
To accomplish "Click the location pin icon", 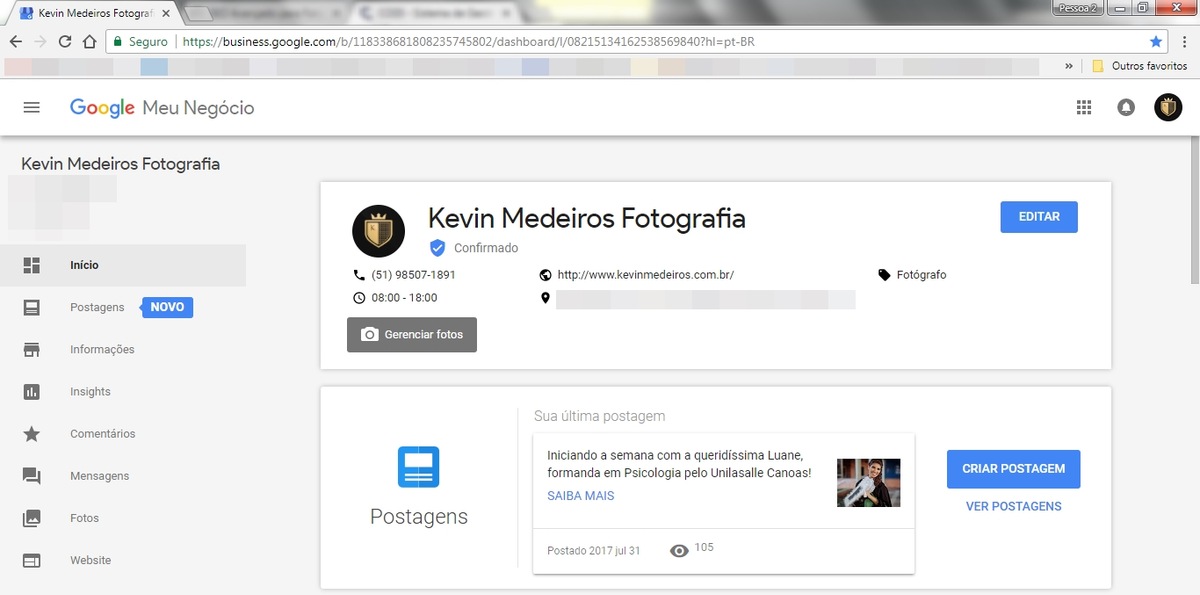I will click(x=545, y=298).
